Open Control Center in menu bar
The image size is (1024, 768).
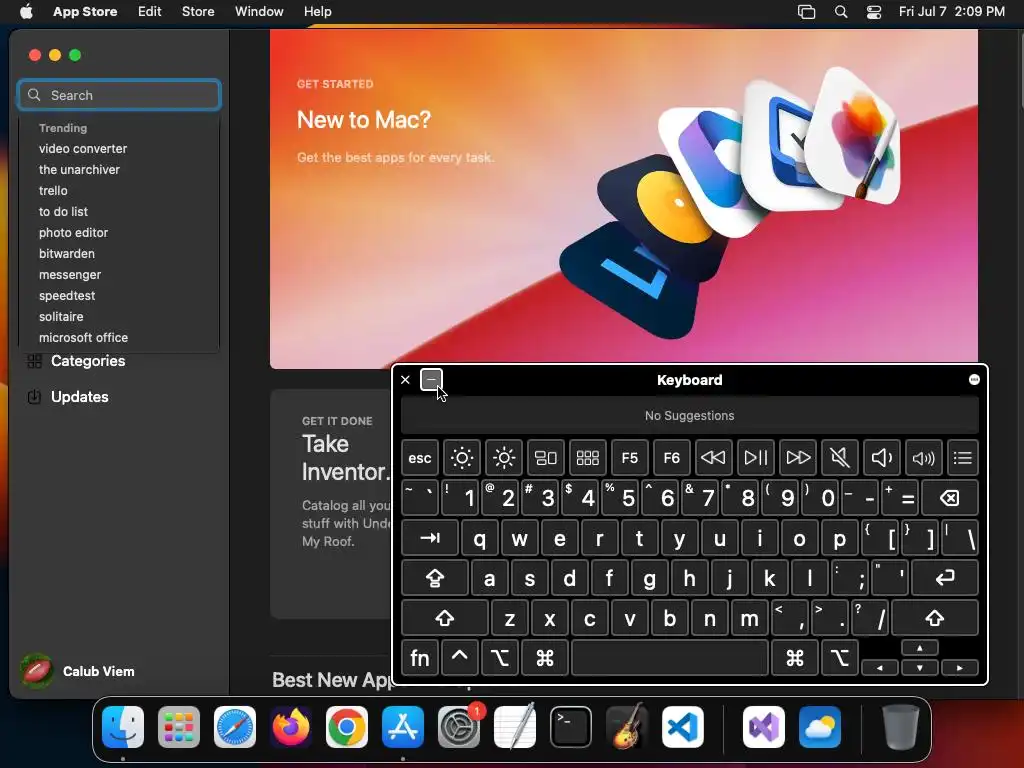pyautogui.click(x=874, y=12)
